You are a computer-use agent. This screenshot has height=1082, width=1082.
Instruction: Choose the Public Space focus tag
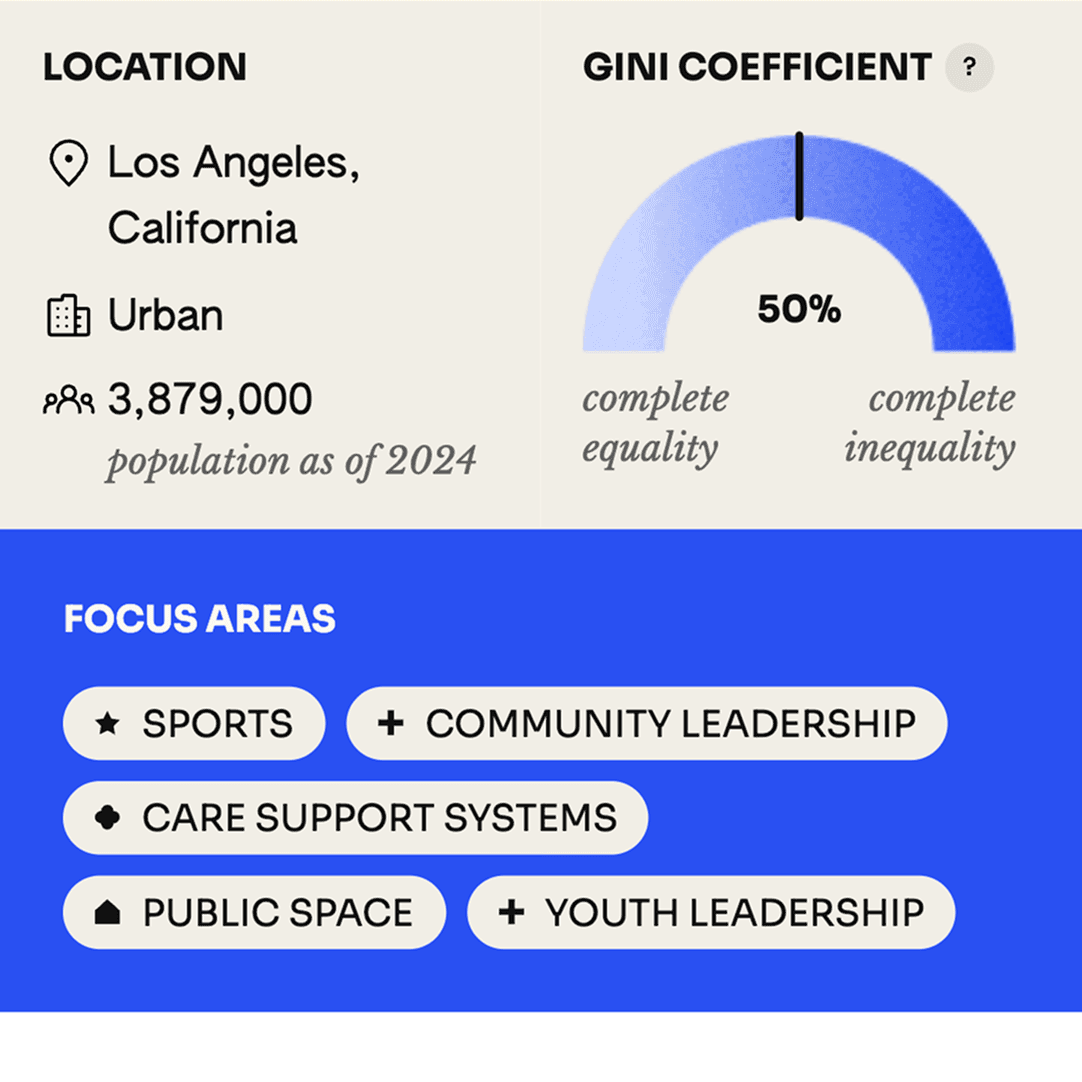point(254,912)
